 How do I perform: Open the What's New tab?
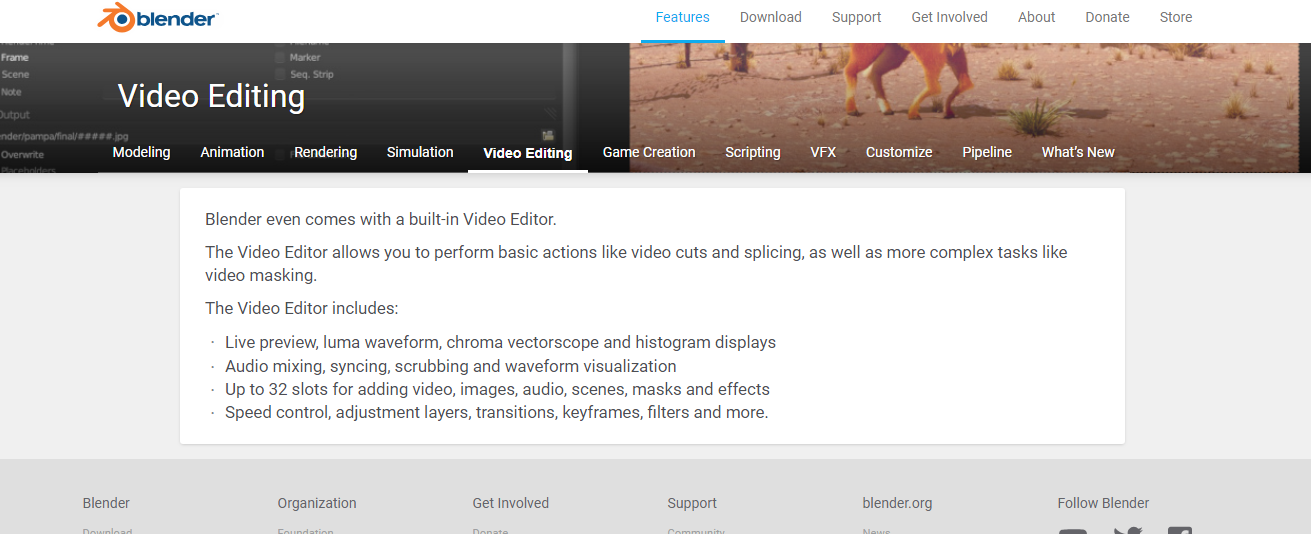tap(1078, 152)
